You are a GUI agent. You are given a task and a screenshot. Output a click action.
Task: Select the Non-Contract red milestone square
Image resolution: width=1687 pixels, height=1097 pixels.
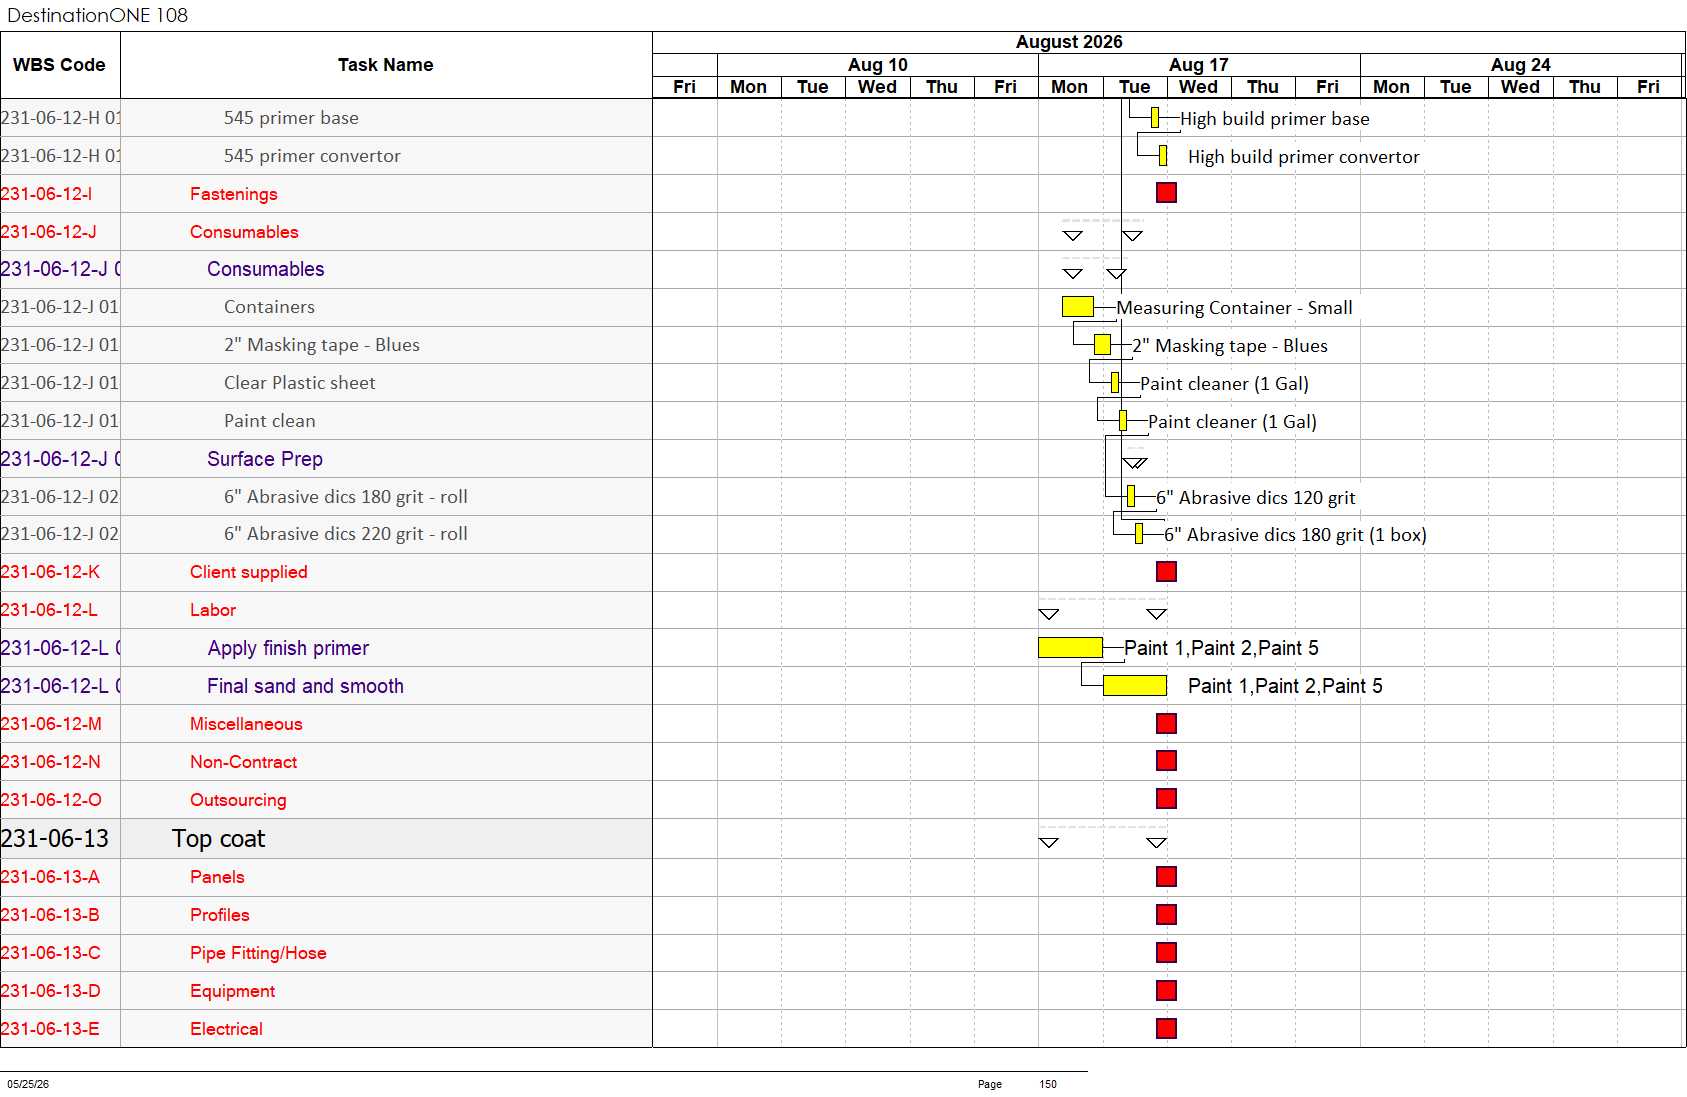pos(1166,760)
